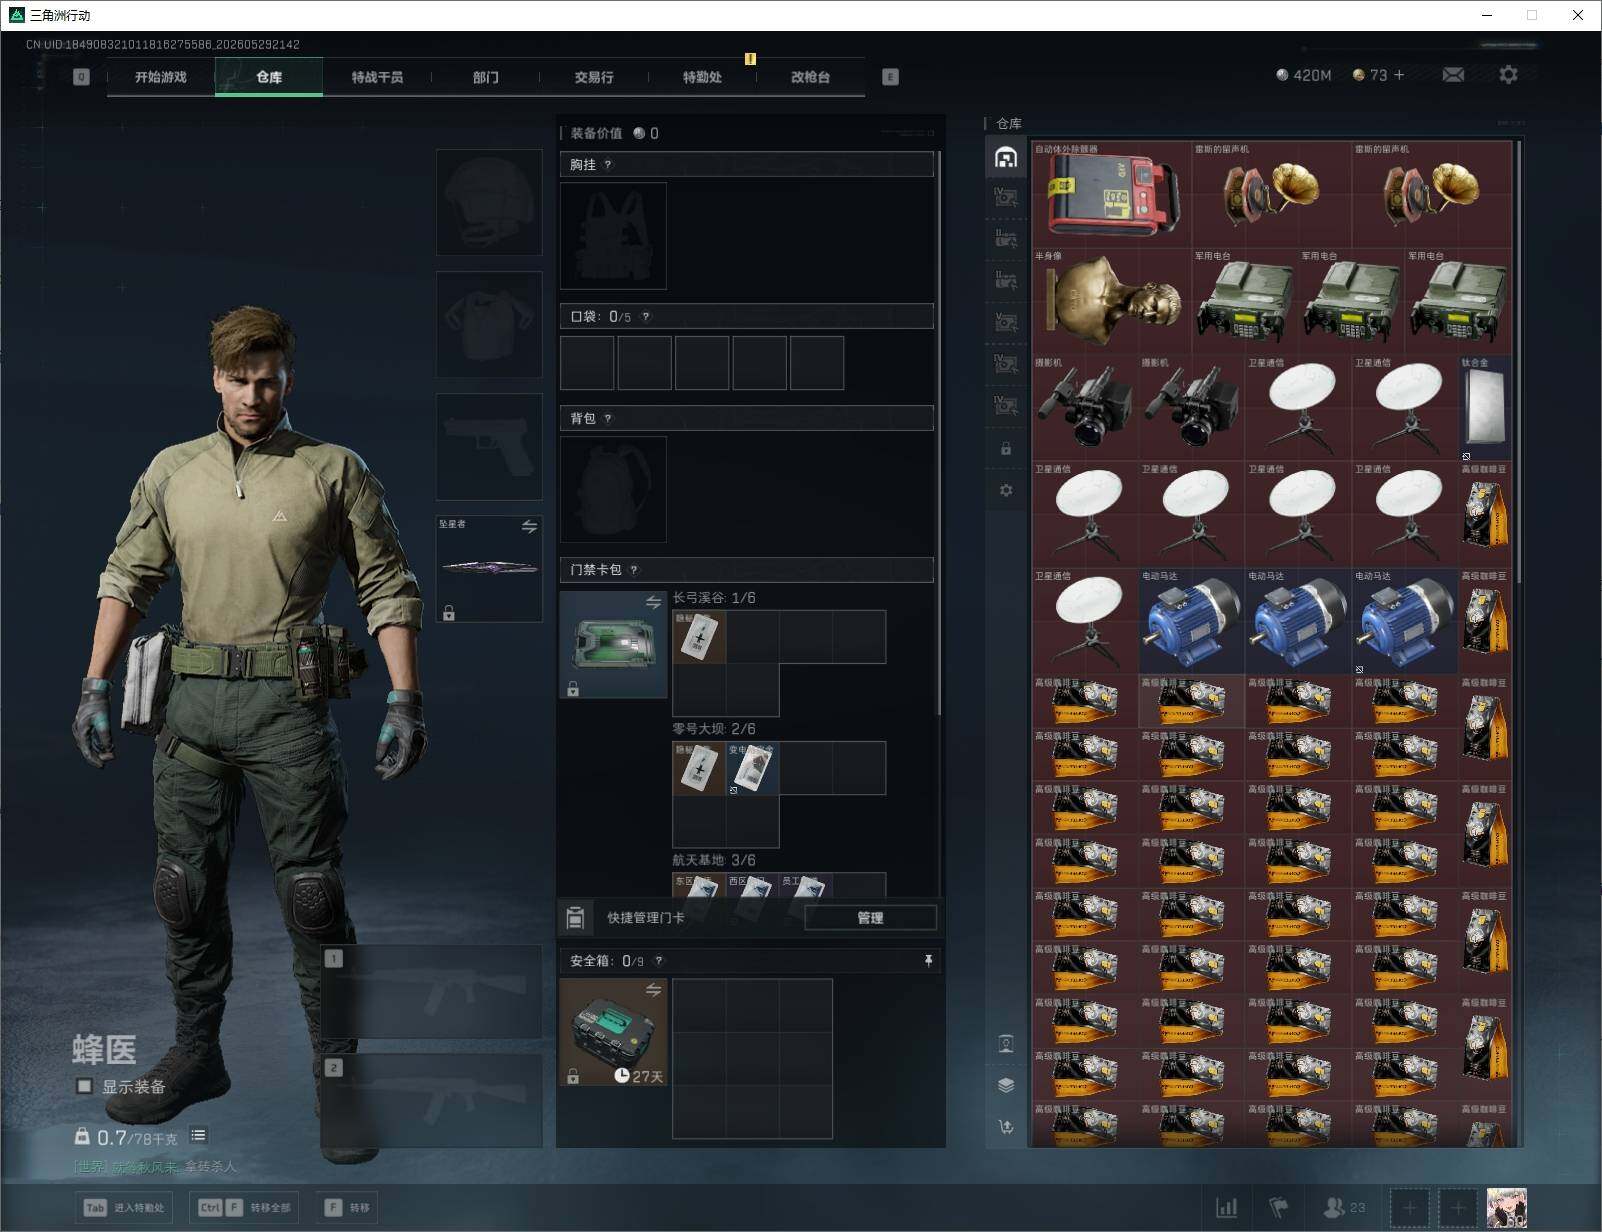Open the statistics bar chart icon
Image resolution: width=1602 pixels, height=1232 pixels.
(x=1227, y=1207)
